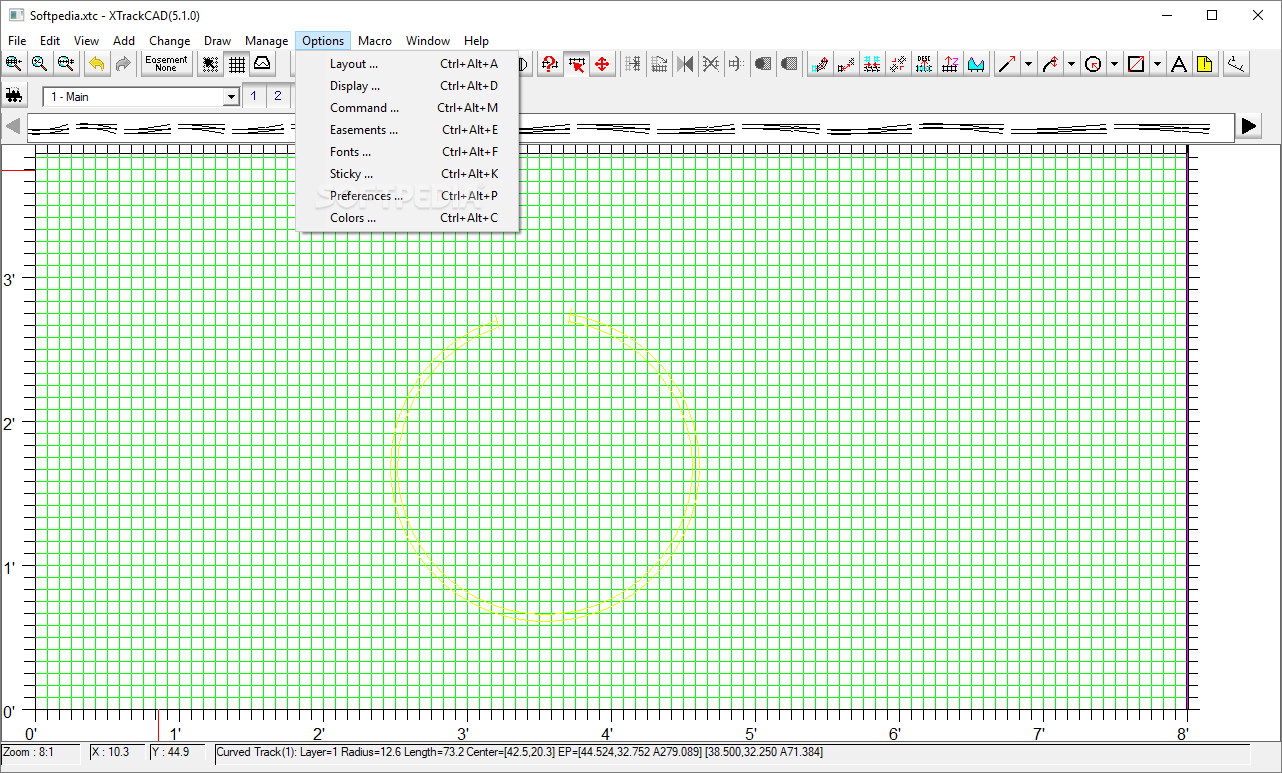Click the cyan and red parallel track icon

point(872,64)
